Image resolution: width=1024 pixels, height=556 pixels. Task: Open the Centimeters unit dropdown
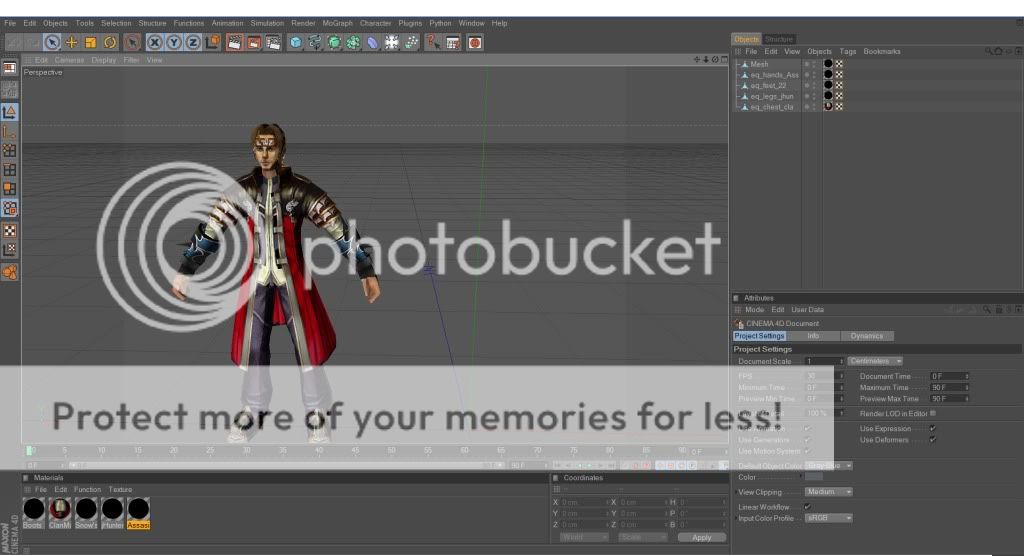point(876,361)
